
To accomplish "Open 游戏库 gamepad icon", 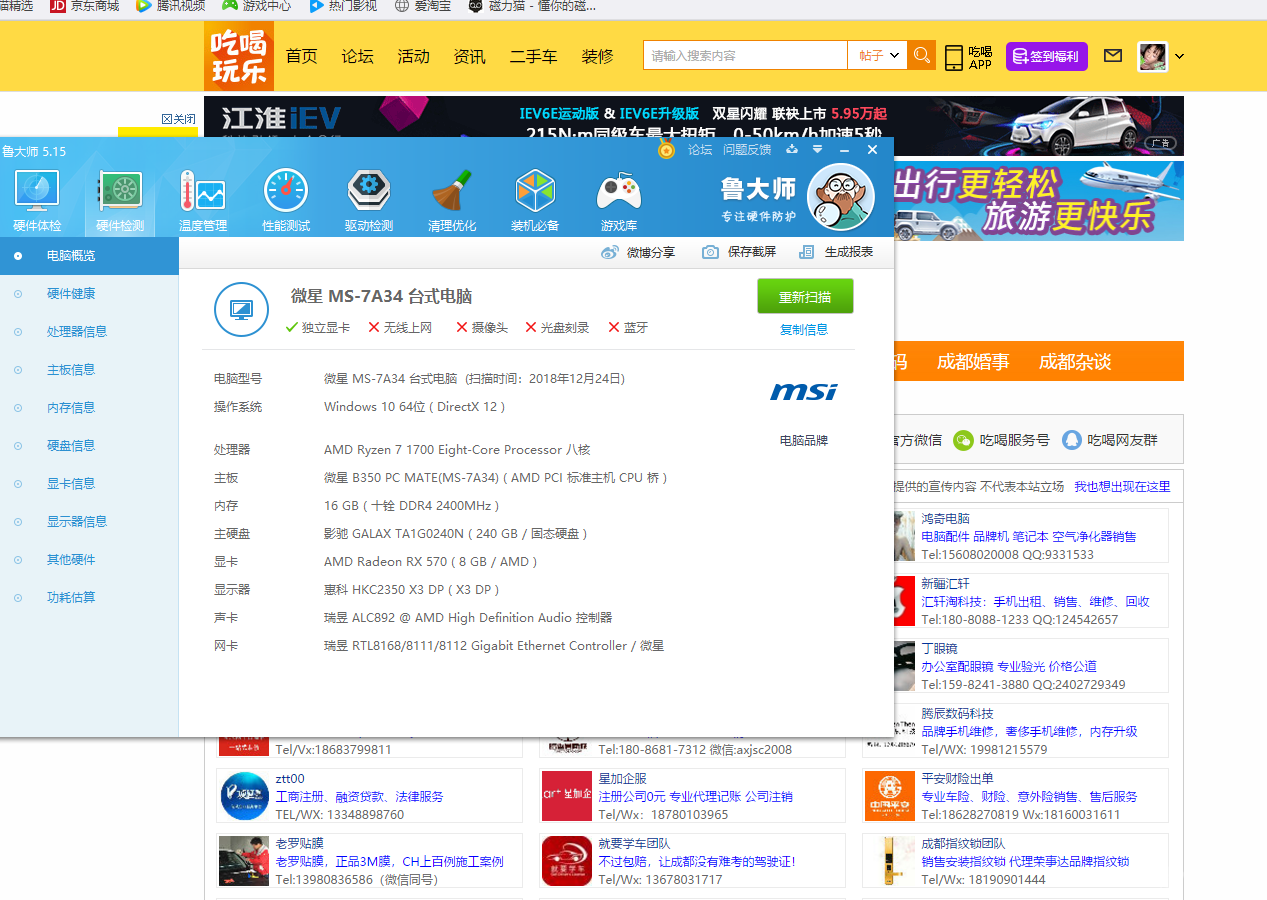I will point(619,201).
